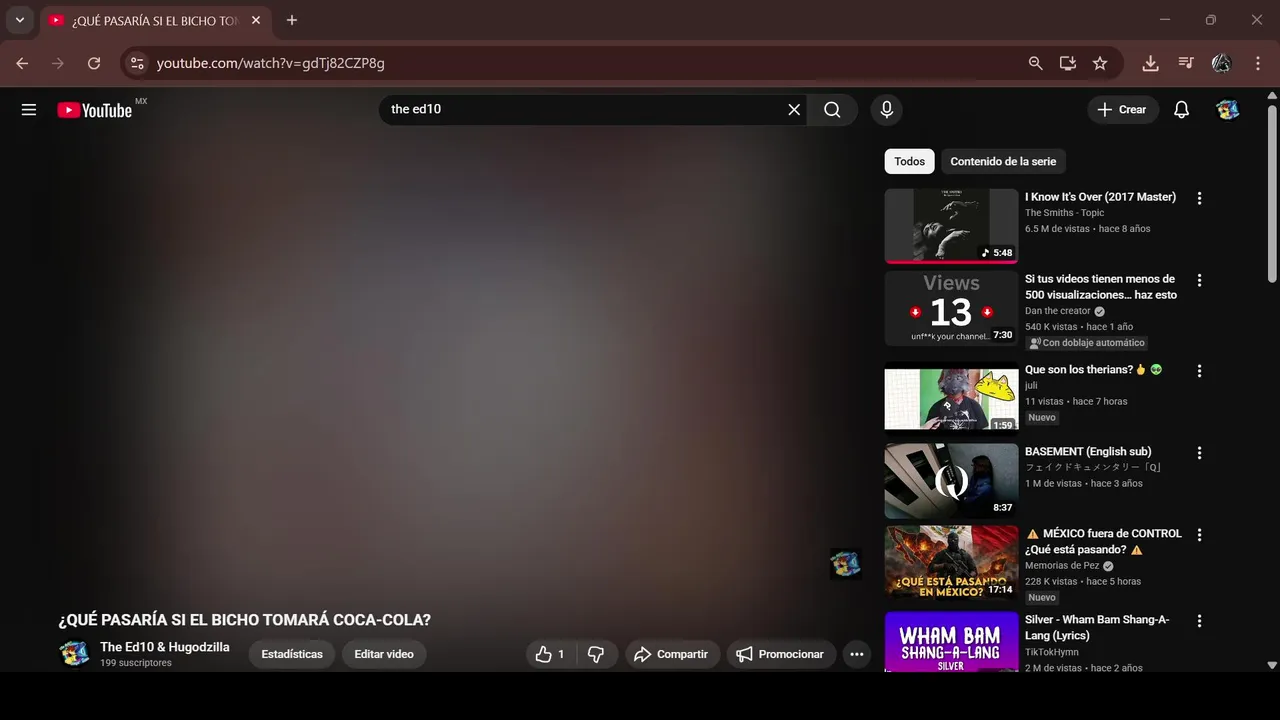Click Compartir button

673,654
